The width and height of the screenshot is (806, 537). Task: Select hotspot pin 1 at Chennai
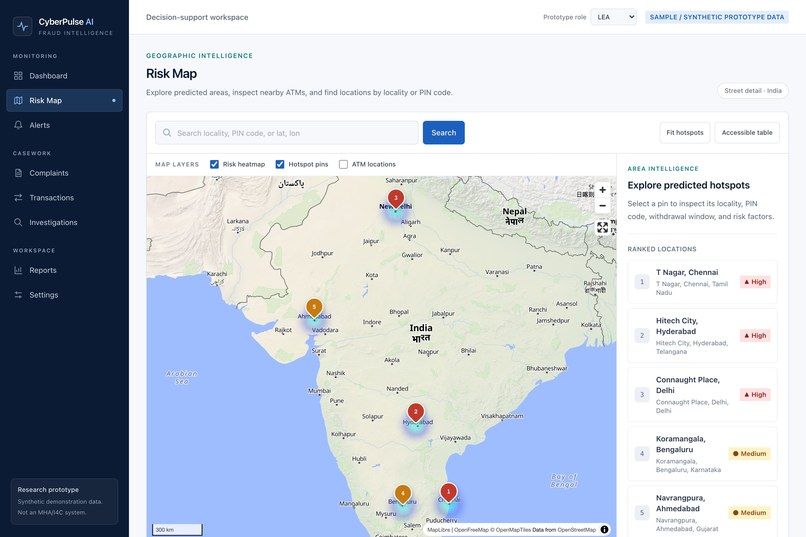[448, 493]
